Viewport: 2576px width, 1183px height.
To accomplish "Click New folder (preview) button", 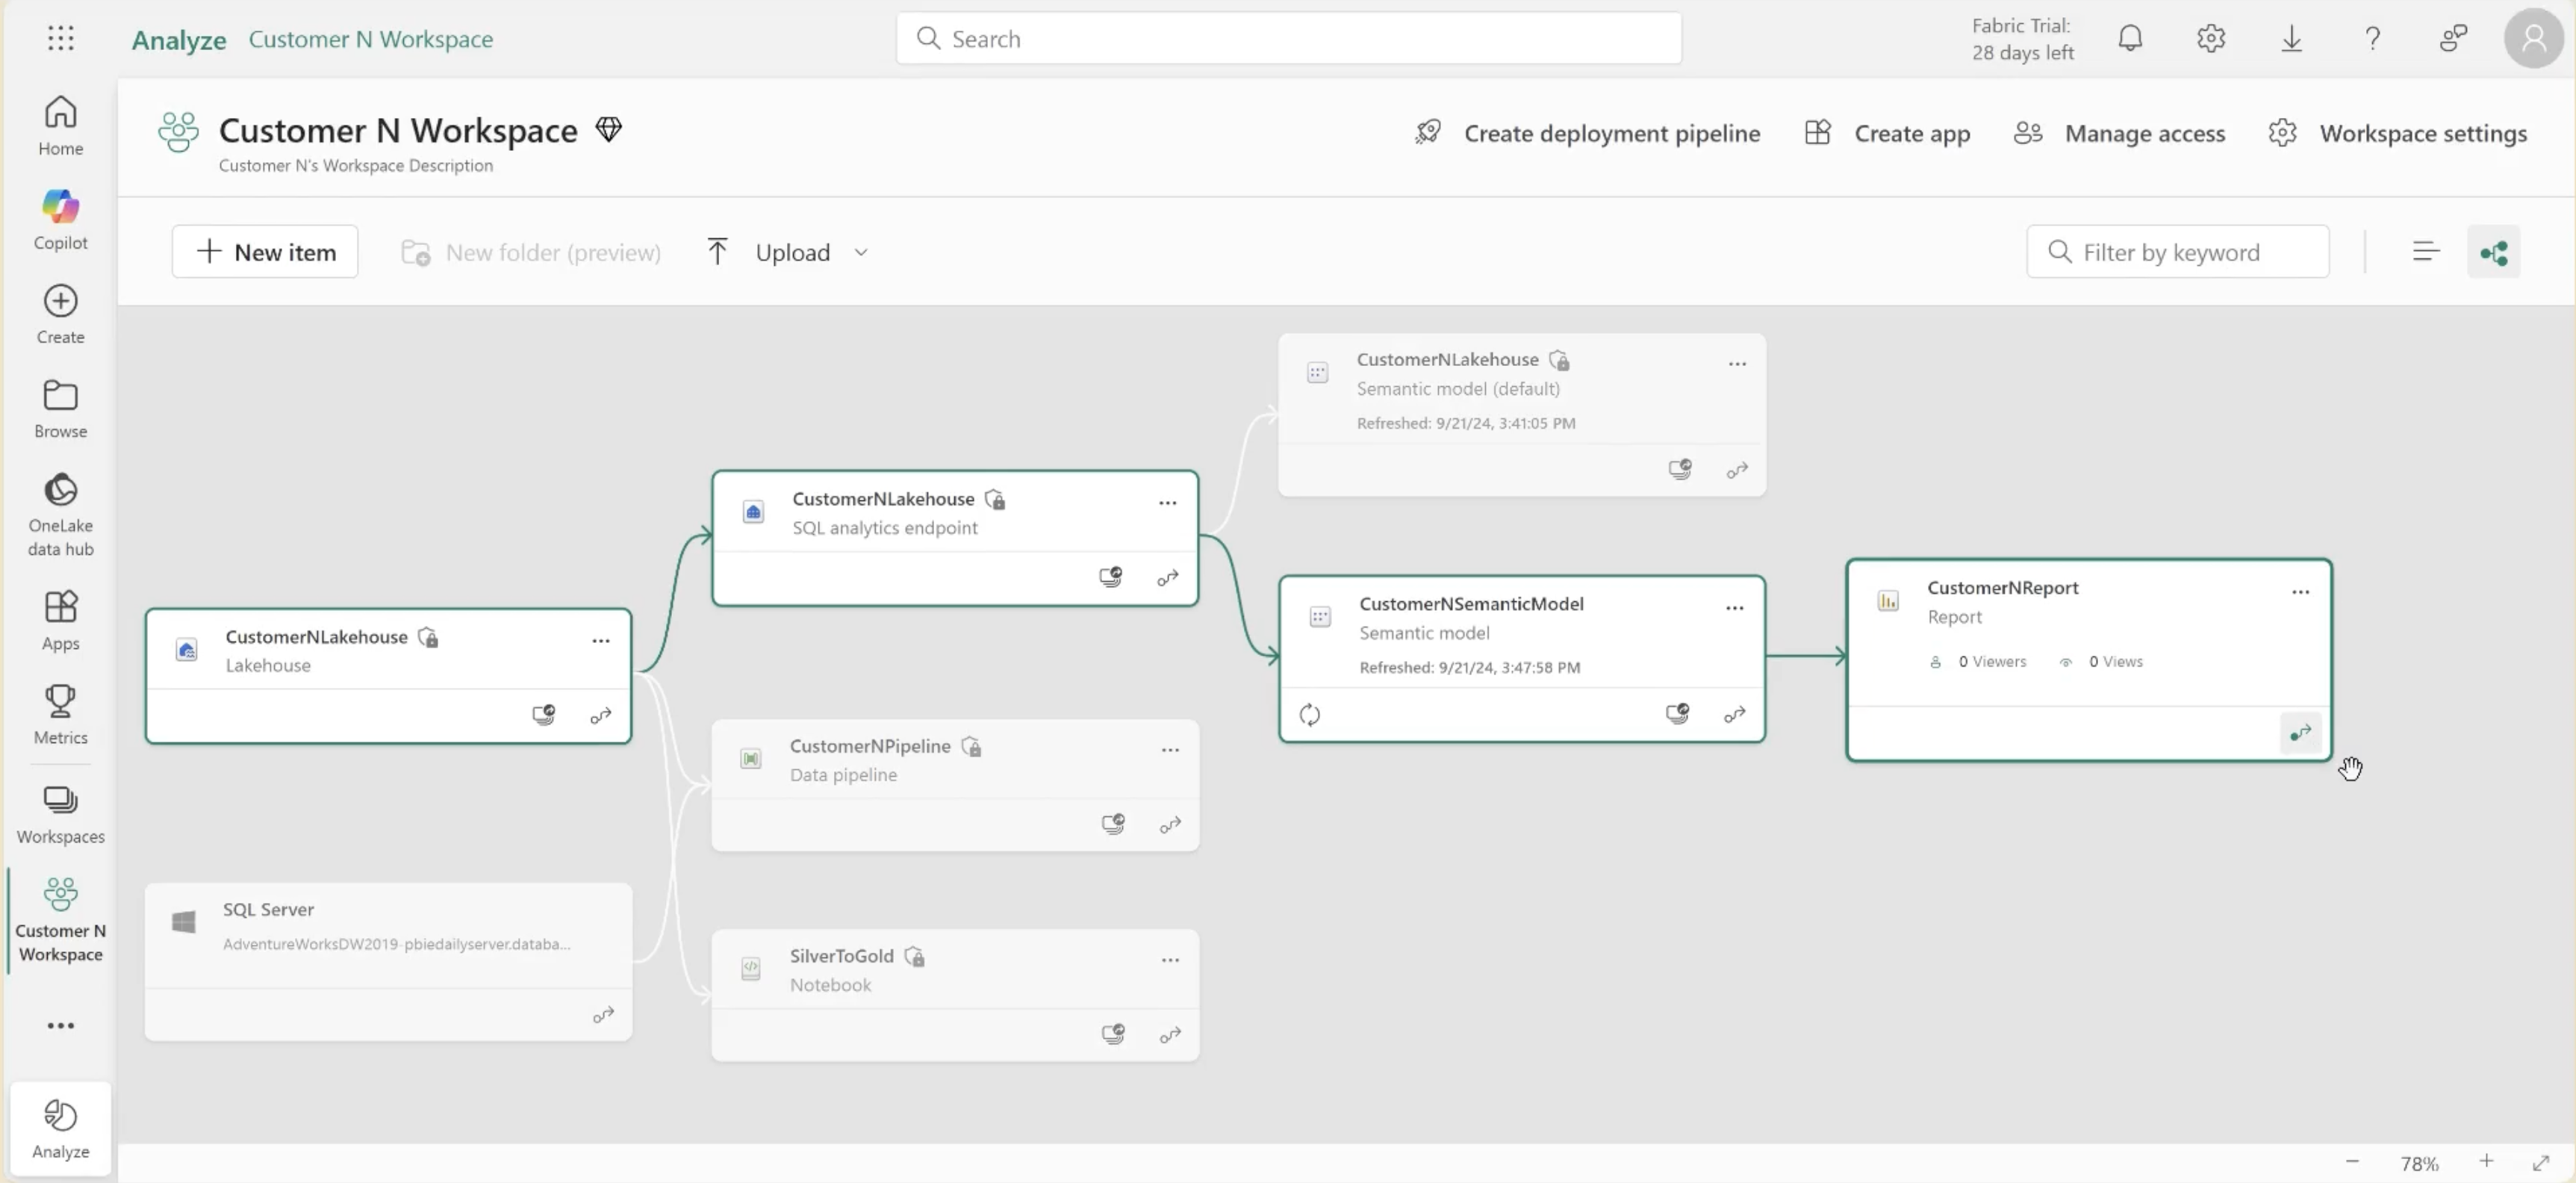I will tap(531, 252).
